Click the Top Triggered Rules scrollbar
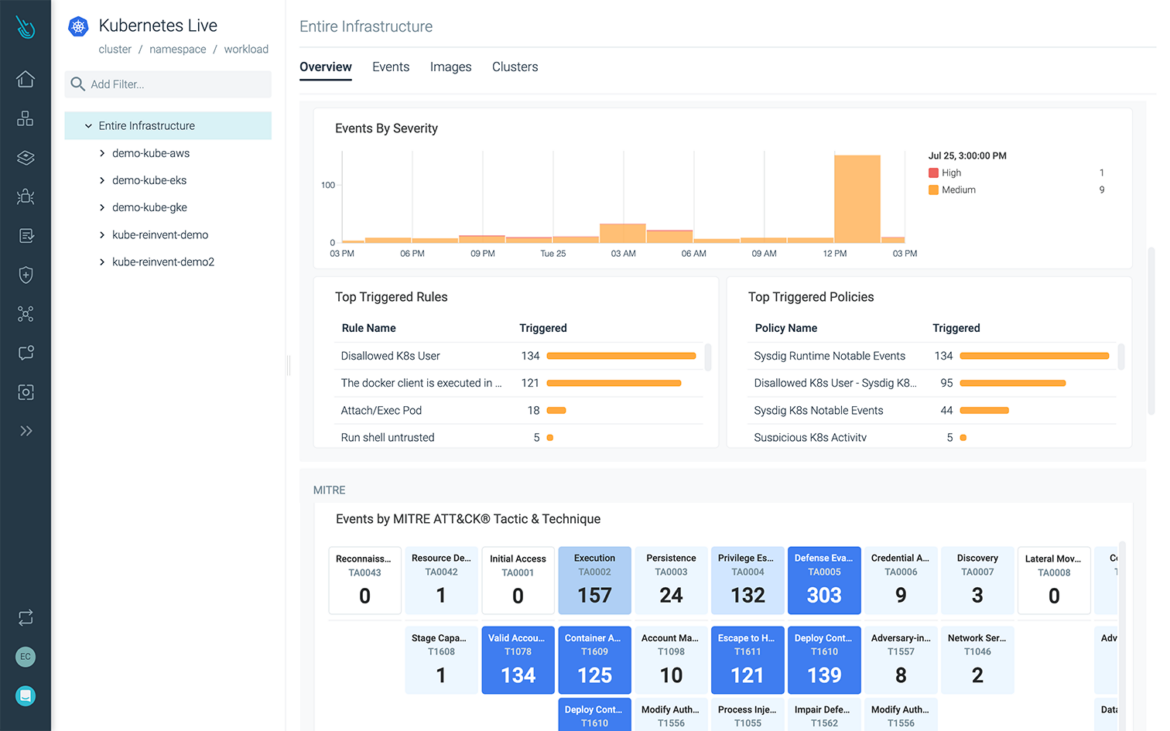 click(707, 357)
